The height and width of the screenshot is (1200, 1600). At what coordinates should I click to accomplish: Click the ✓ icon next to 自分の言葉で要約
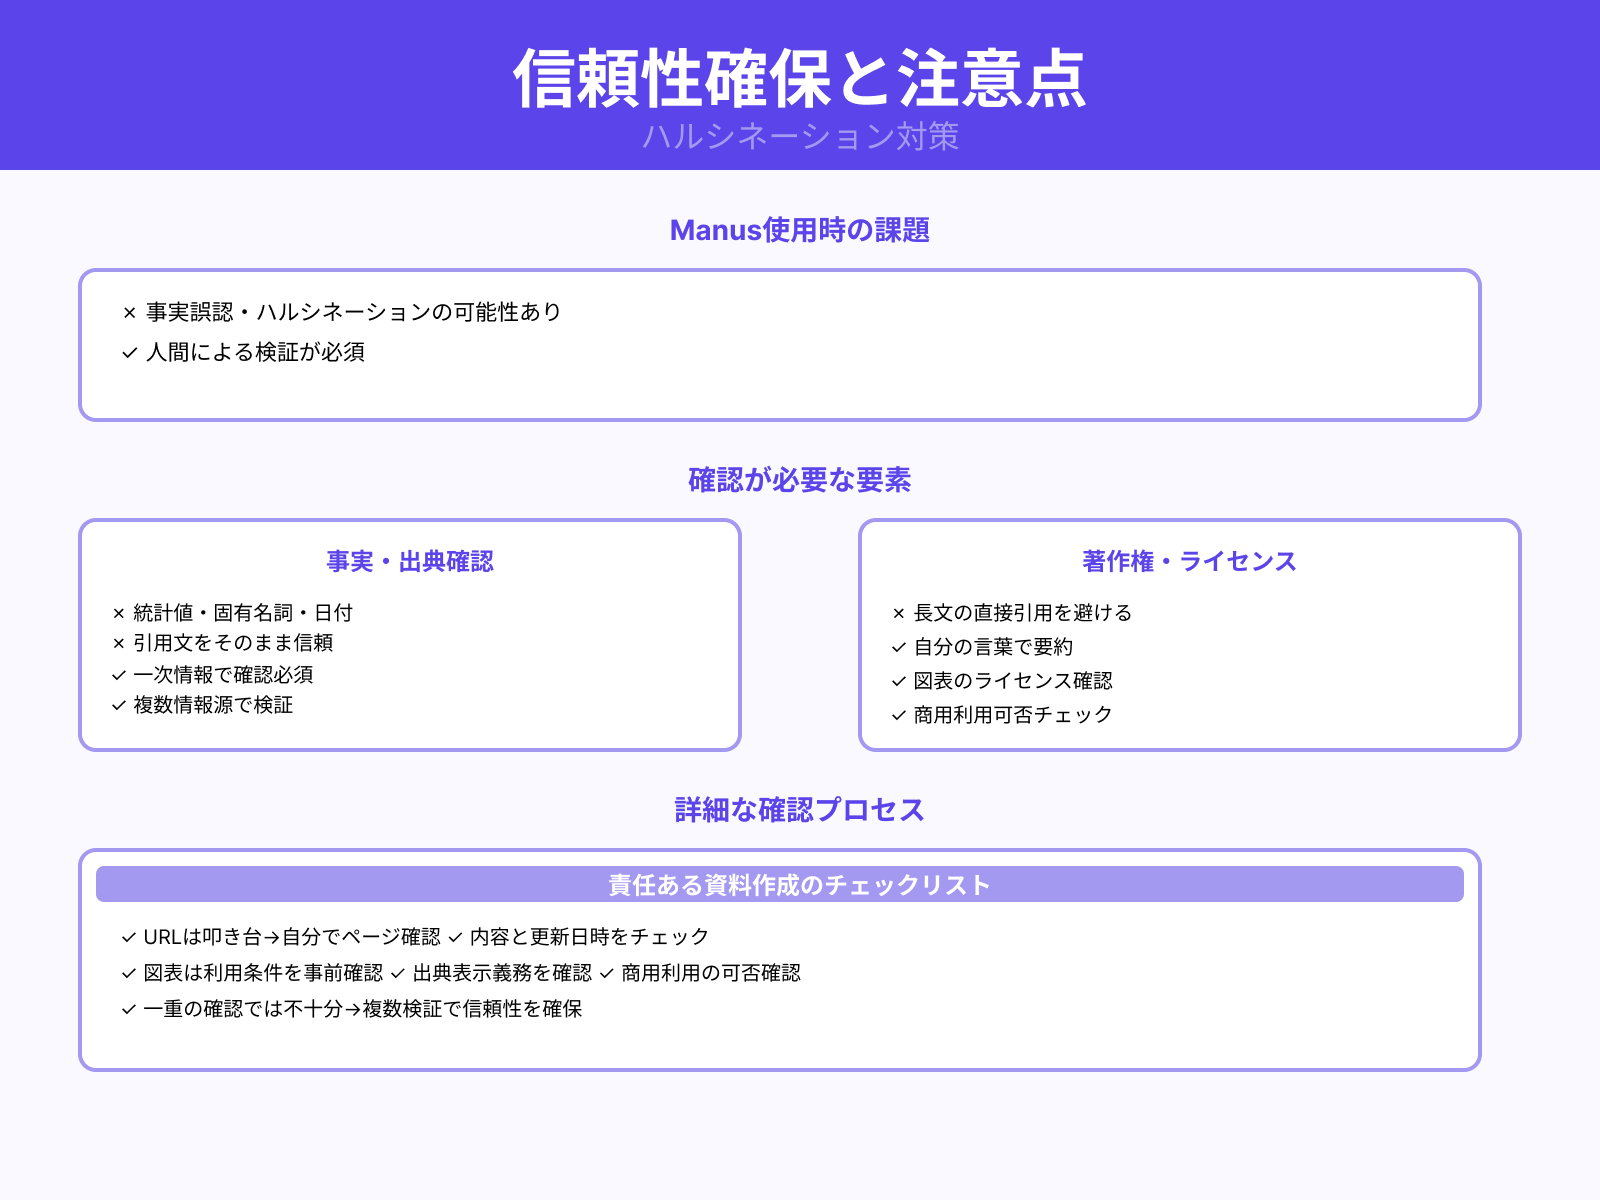(896, 646)
